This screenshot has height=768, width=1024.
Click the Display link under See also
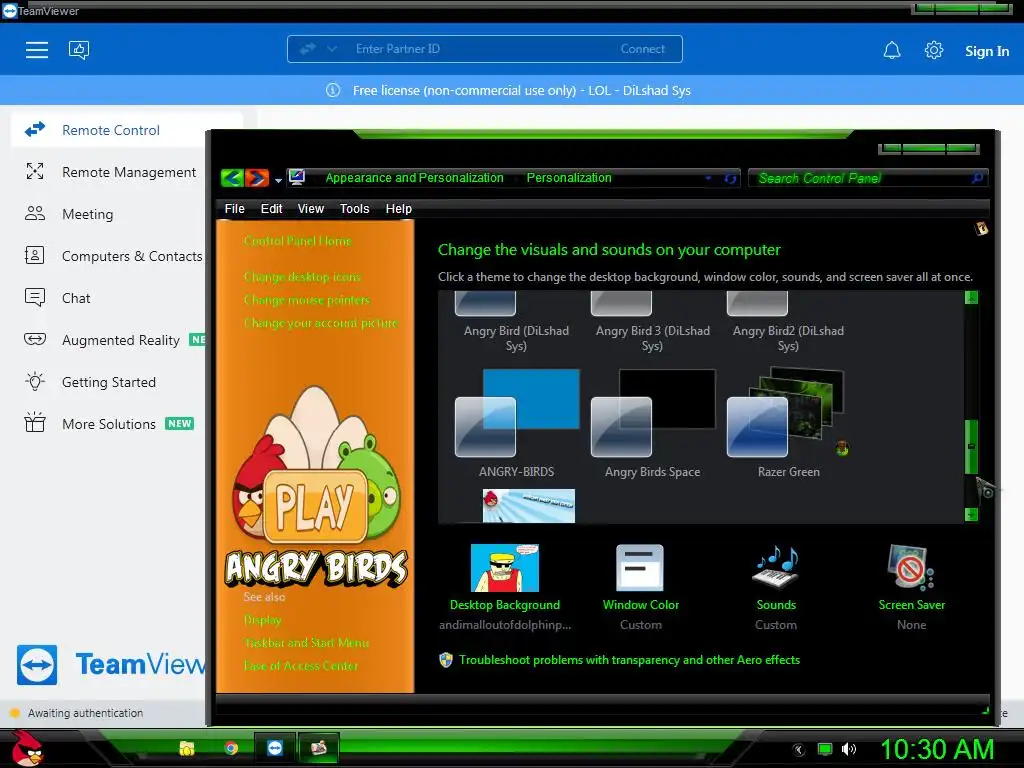[263, 620]
